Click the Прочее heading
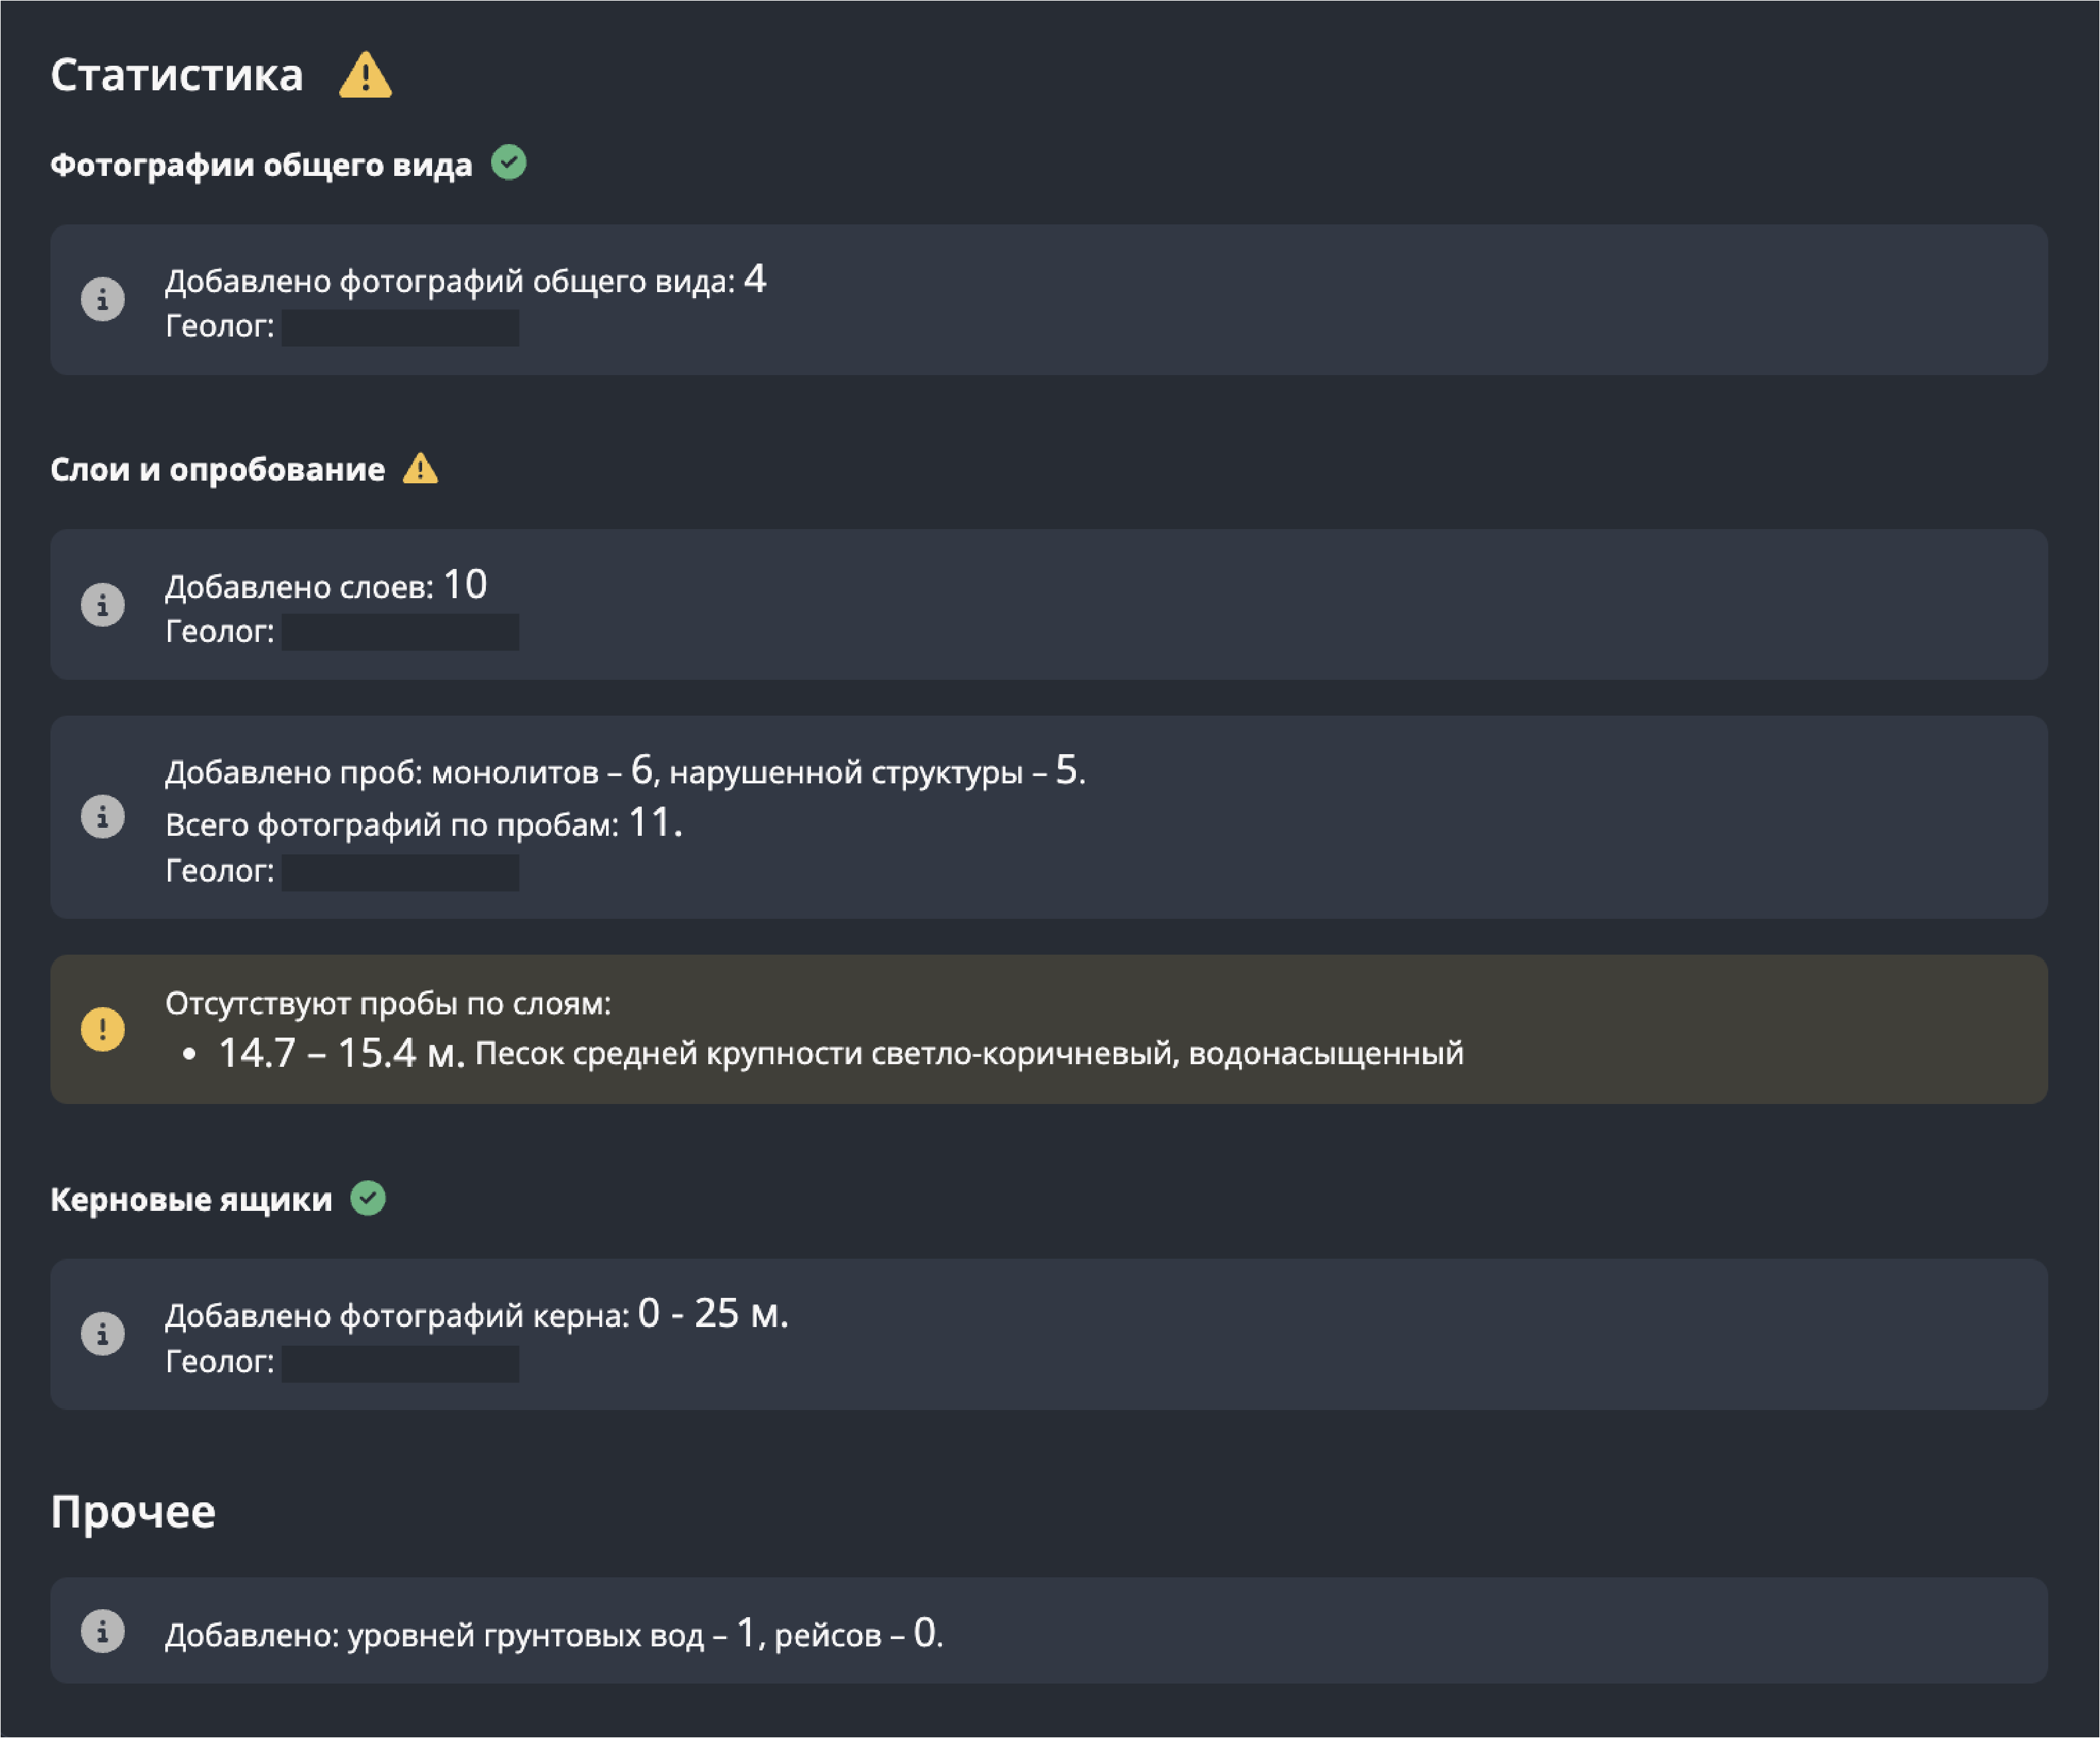 click(133, 1511)
